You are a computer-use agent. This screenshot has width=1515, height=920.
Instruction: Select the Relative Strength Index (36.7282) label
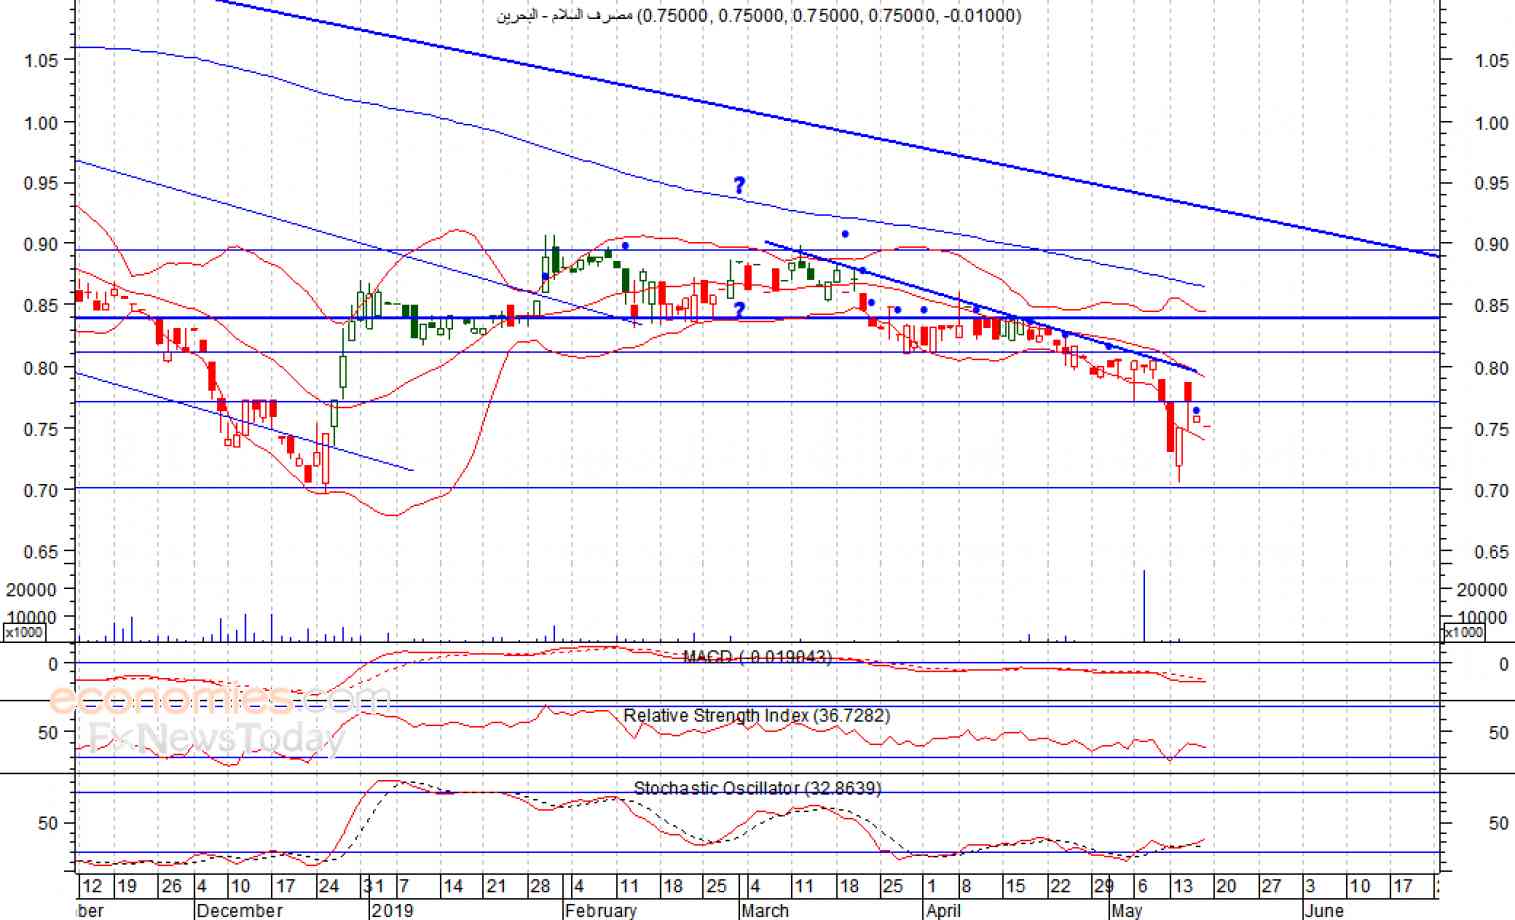(757, 716)
